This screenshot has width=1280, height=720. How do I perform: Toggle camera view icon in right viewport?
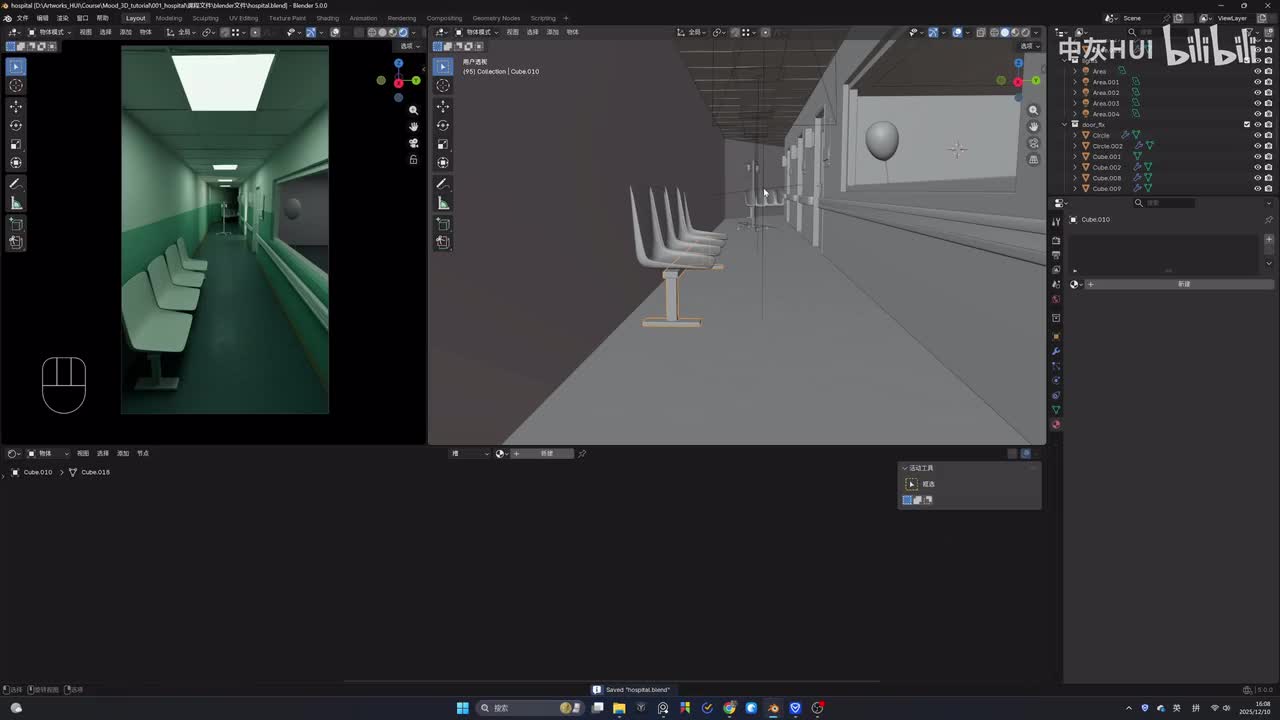tap(1033, 143)
